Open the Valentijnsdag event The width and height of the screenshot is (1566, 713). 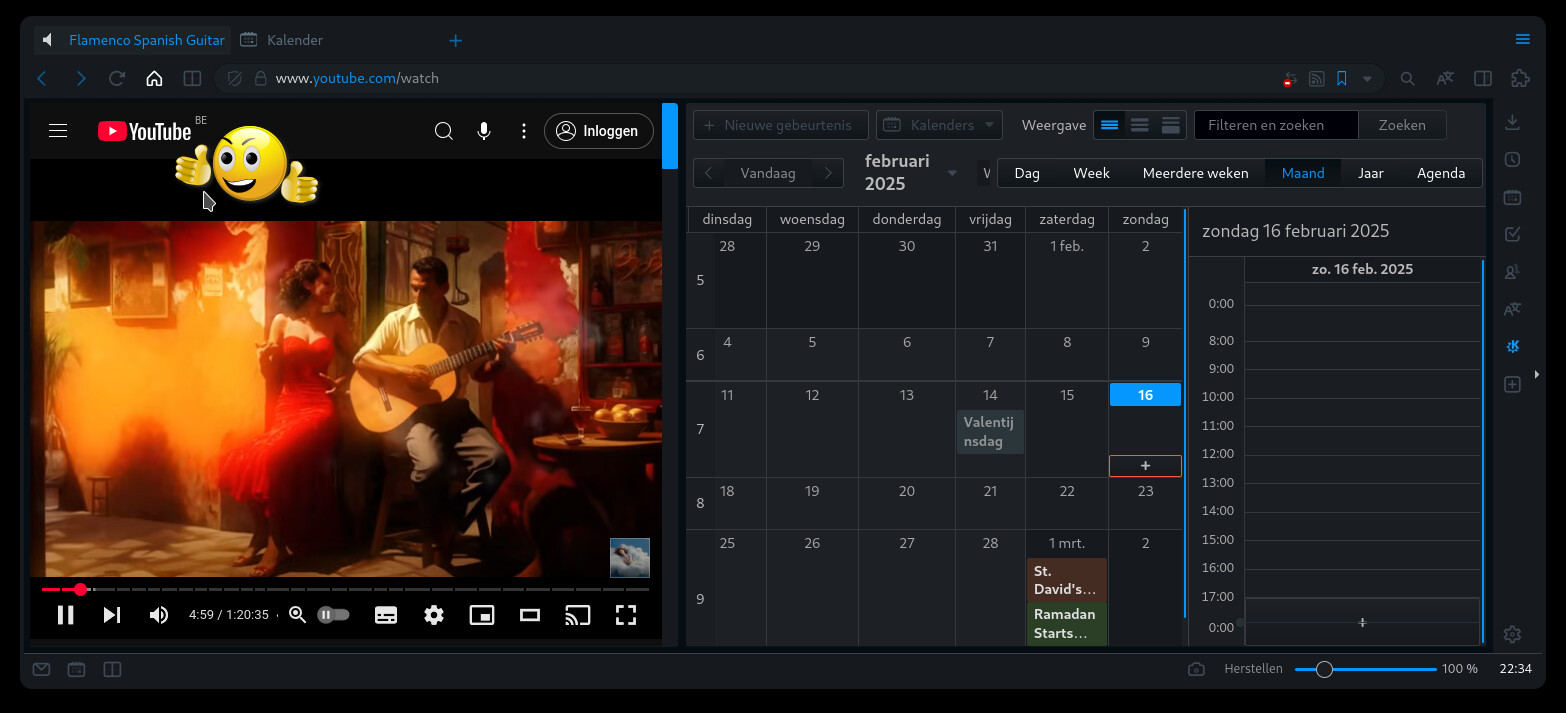pos(990,432)
